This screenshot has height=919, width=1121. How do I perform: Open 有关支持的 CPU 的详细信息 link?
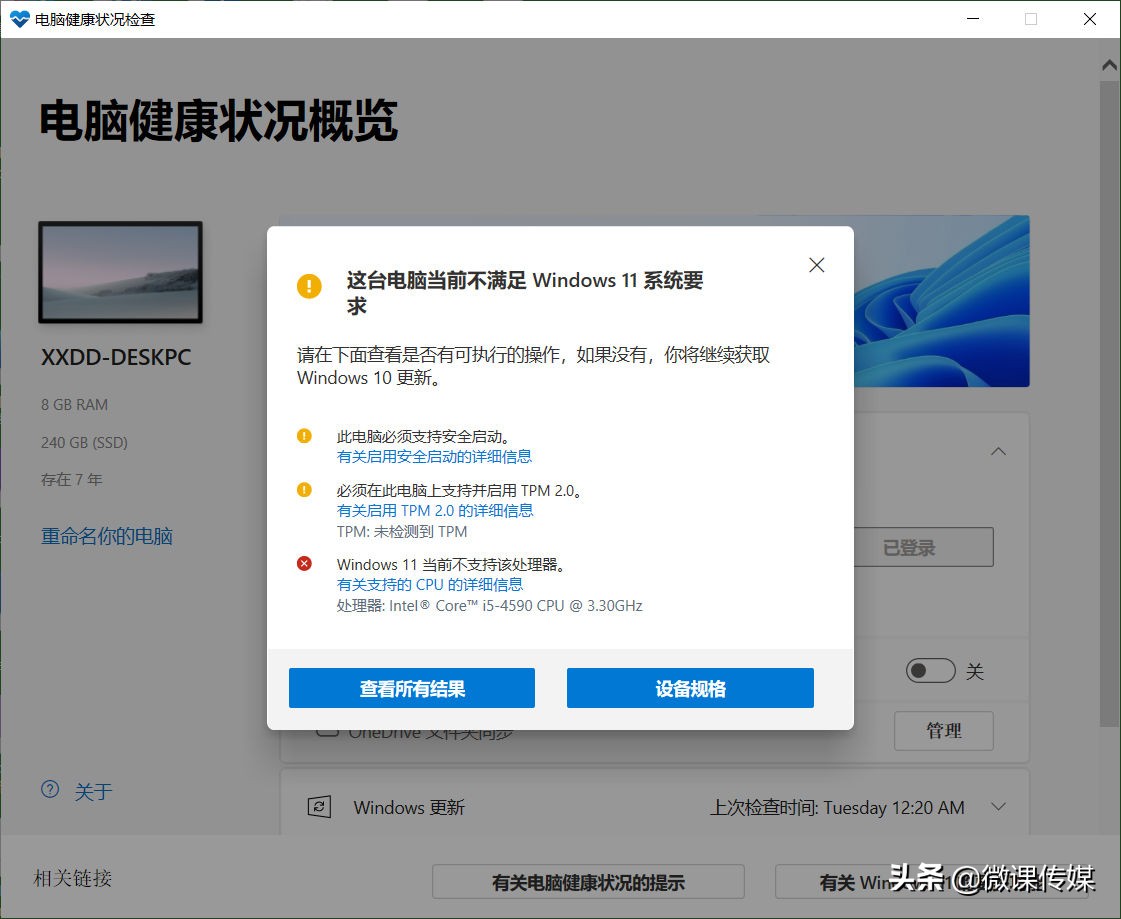point(430,584)
